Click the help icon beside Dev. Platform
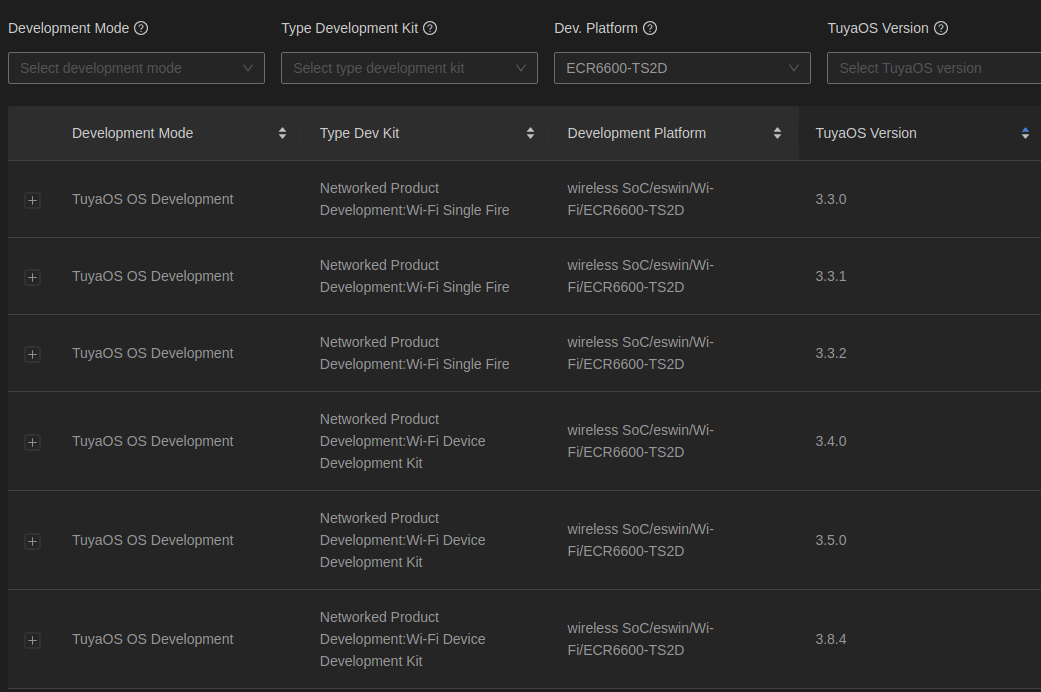The image size is (1041, 692). (x=650, y=28)
